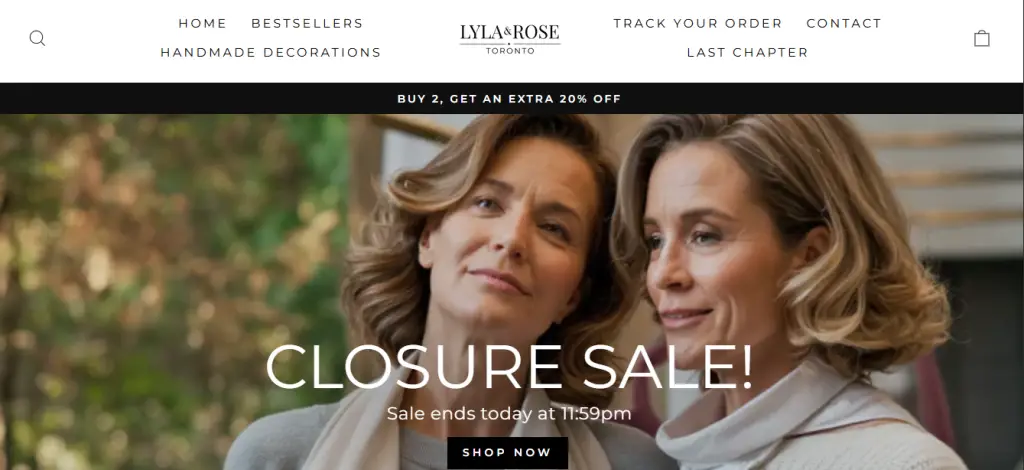This screenshot has width=1024, height=470.
Task: Click the Lyla & Rose logo
Action: 509,39
